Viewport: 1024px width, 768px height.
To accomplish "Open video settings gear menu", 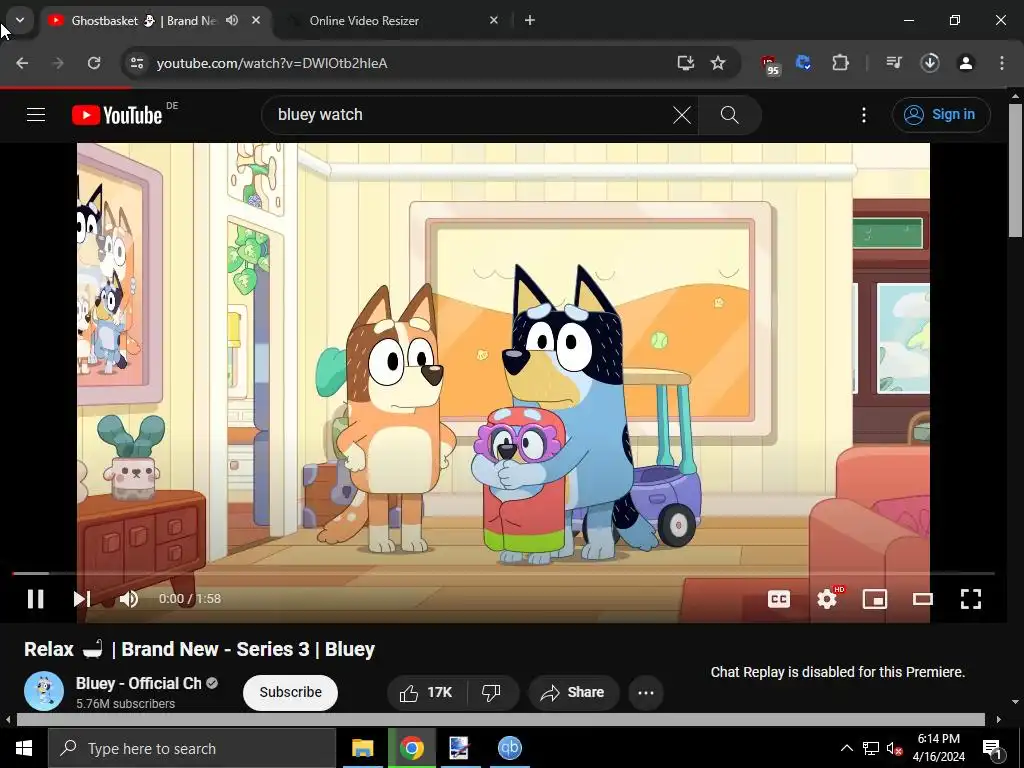I will click(x=827, y=599).
